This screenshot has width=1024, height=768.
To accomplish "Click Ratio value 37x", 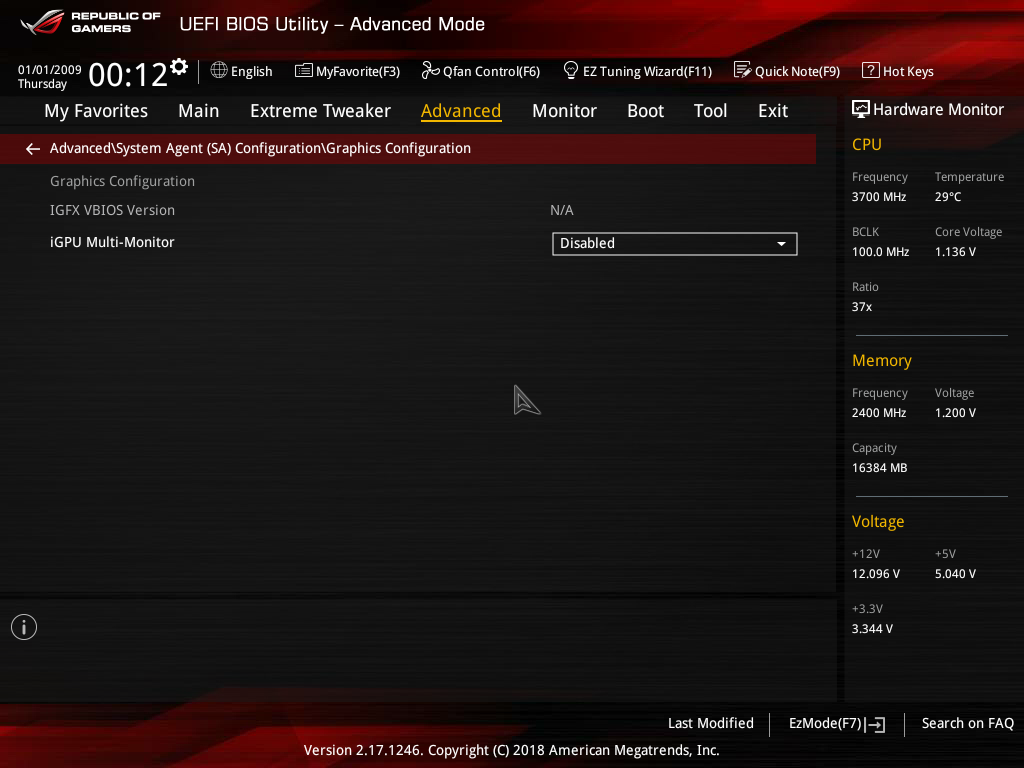I will 861,307.
